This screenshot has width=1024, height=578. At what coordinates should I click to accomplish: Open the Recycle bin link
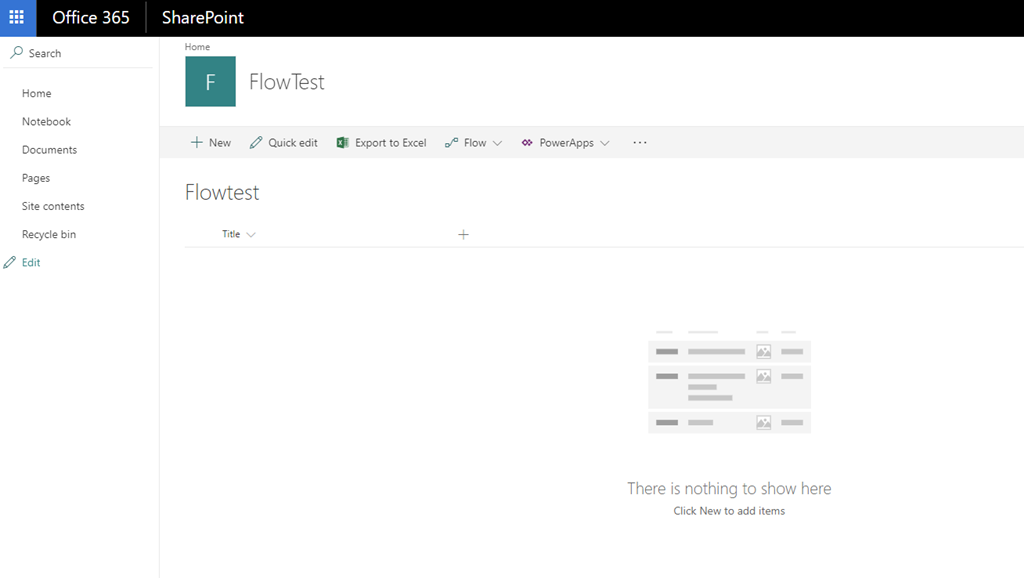[x=49, y=235]
